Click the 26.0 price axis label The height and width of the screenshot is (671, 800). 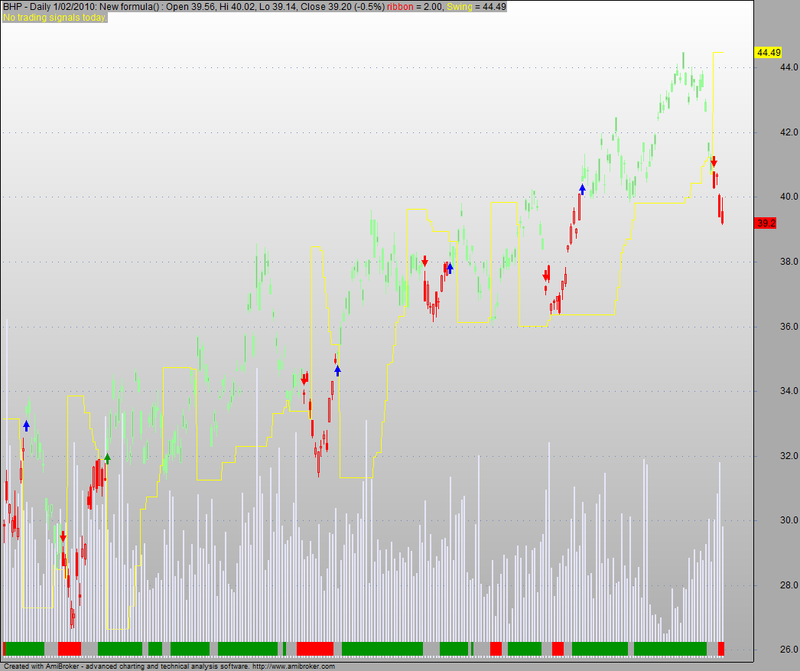click(x=789, y=649)
